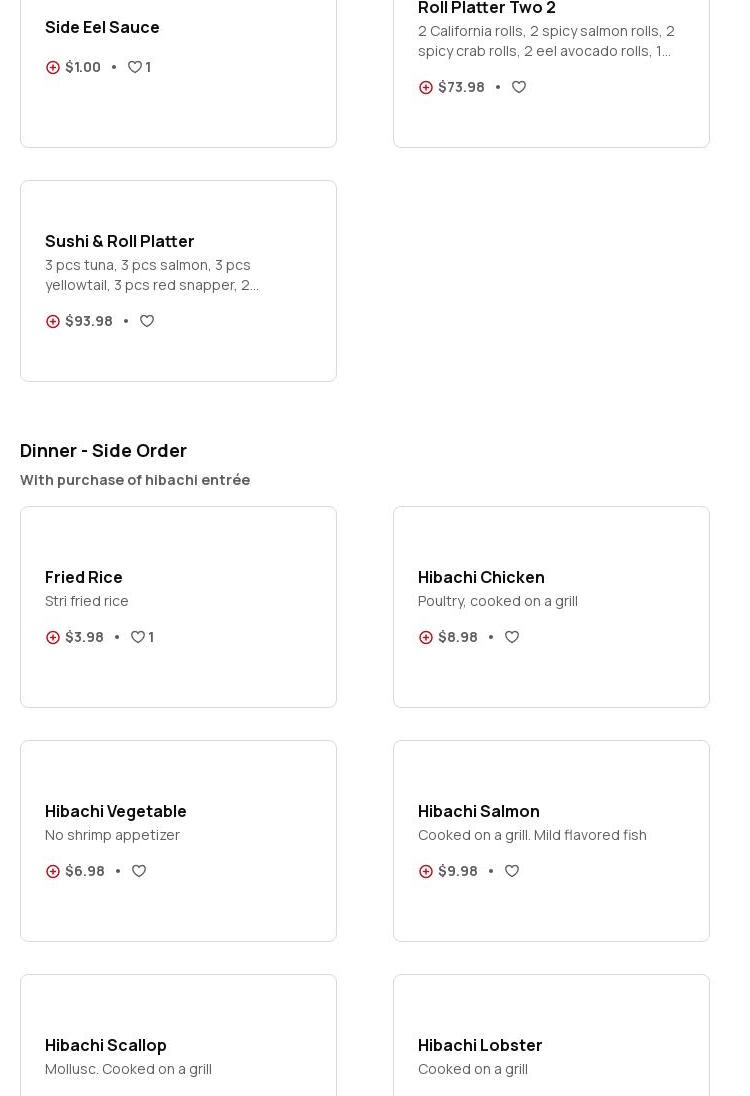Add Roll Platter Two 2 to order
Image resolution: width=750 pixels, height=1096 pixels.
pyautogui.click(x=426, y=87)
